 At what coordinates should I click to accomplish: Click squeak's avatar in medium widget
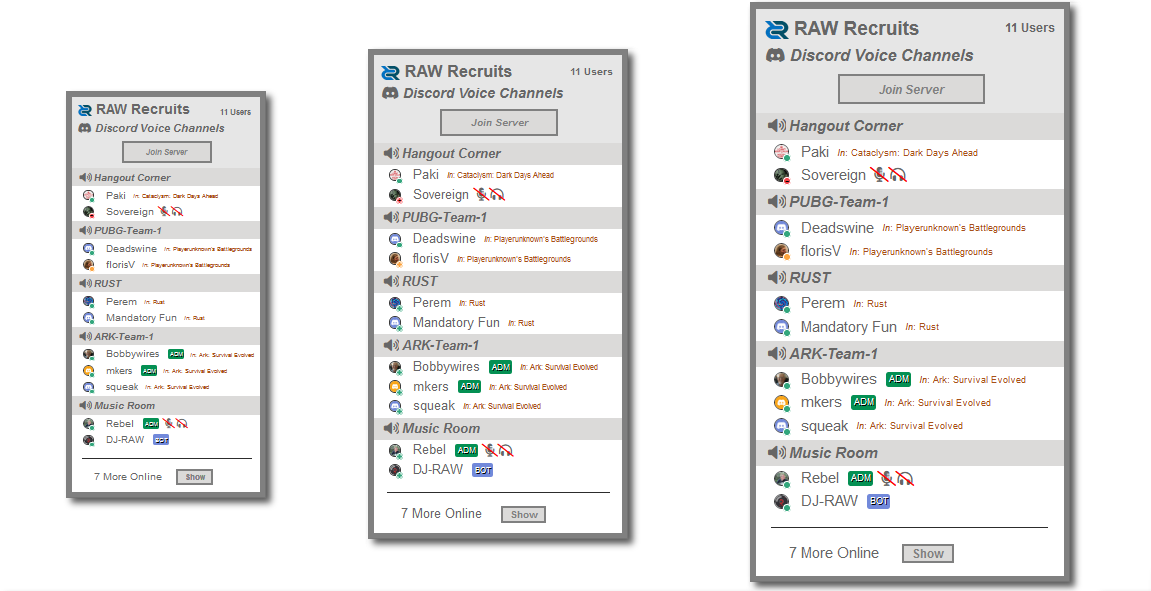coord(396,406)
